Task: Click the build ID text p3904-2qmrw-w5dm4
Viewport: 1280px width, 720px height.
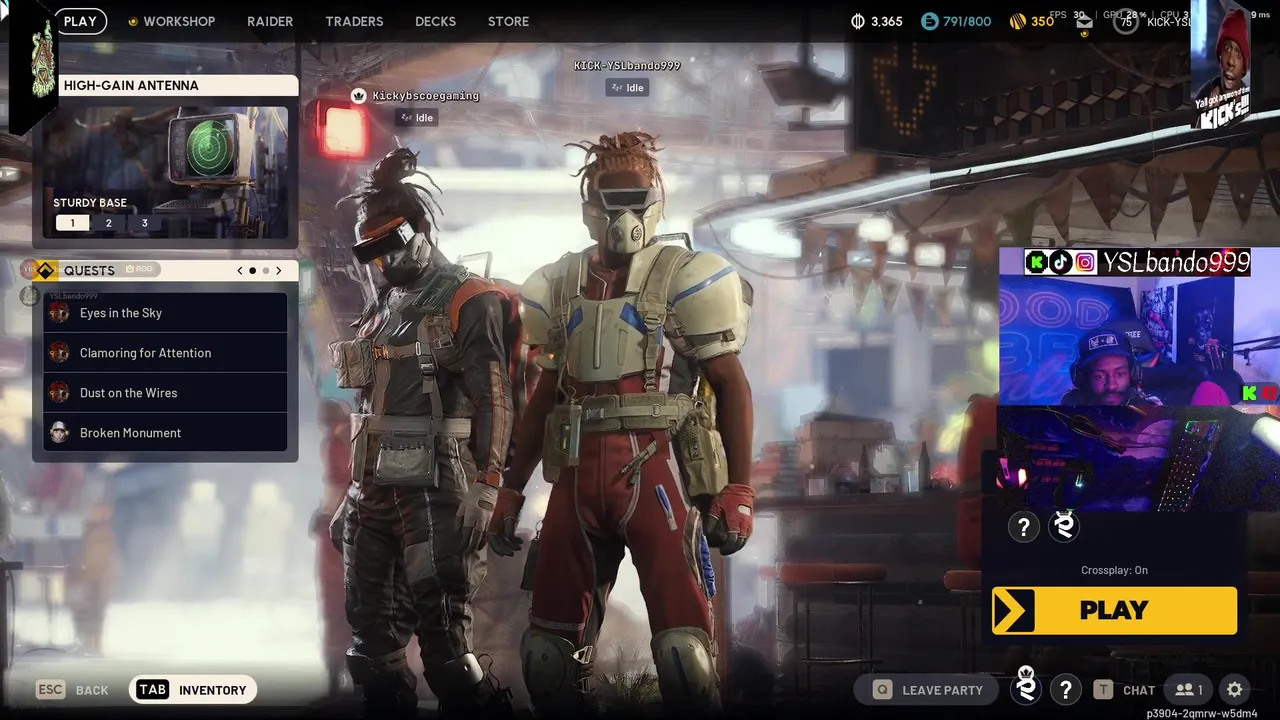Action: click(1202, 713)
